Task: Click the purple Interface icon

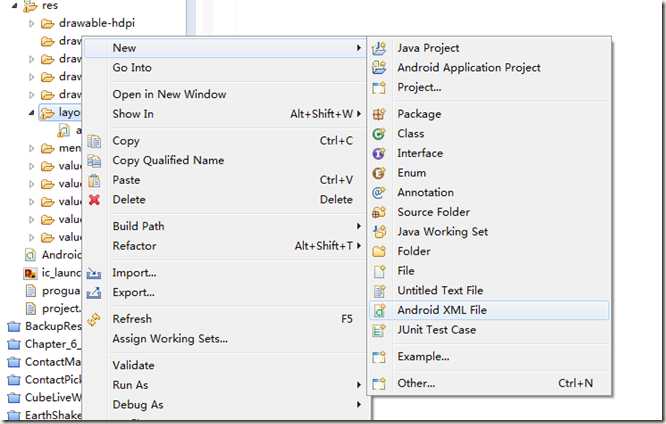Action: pyautogui.click(x=379, y=153)
